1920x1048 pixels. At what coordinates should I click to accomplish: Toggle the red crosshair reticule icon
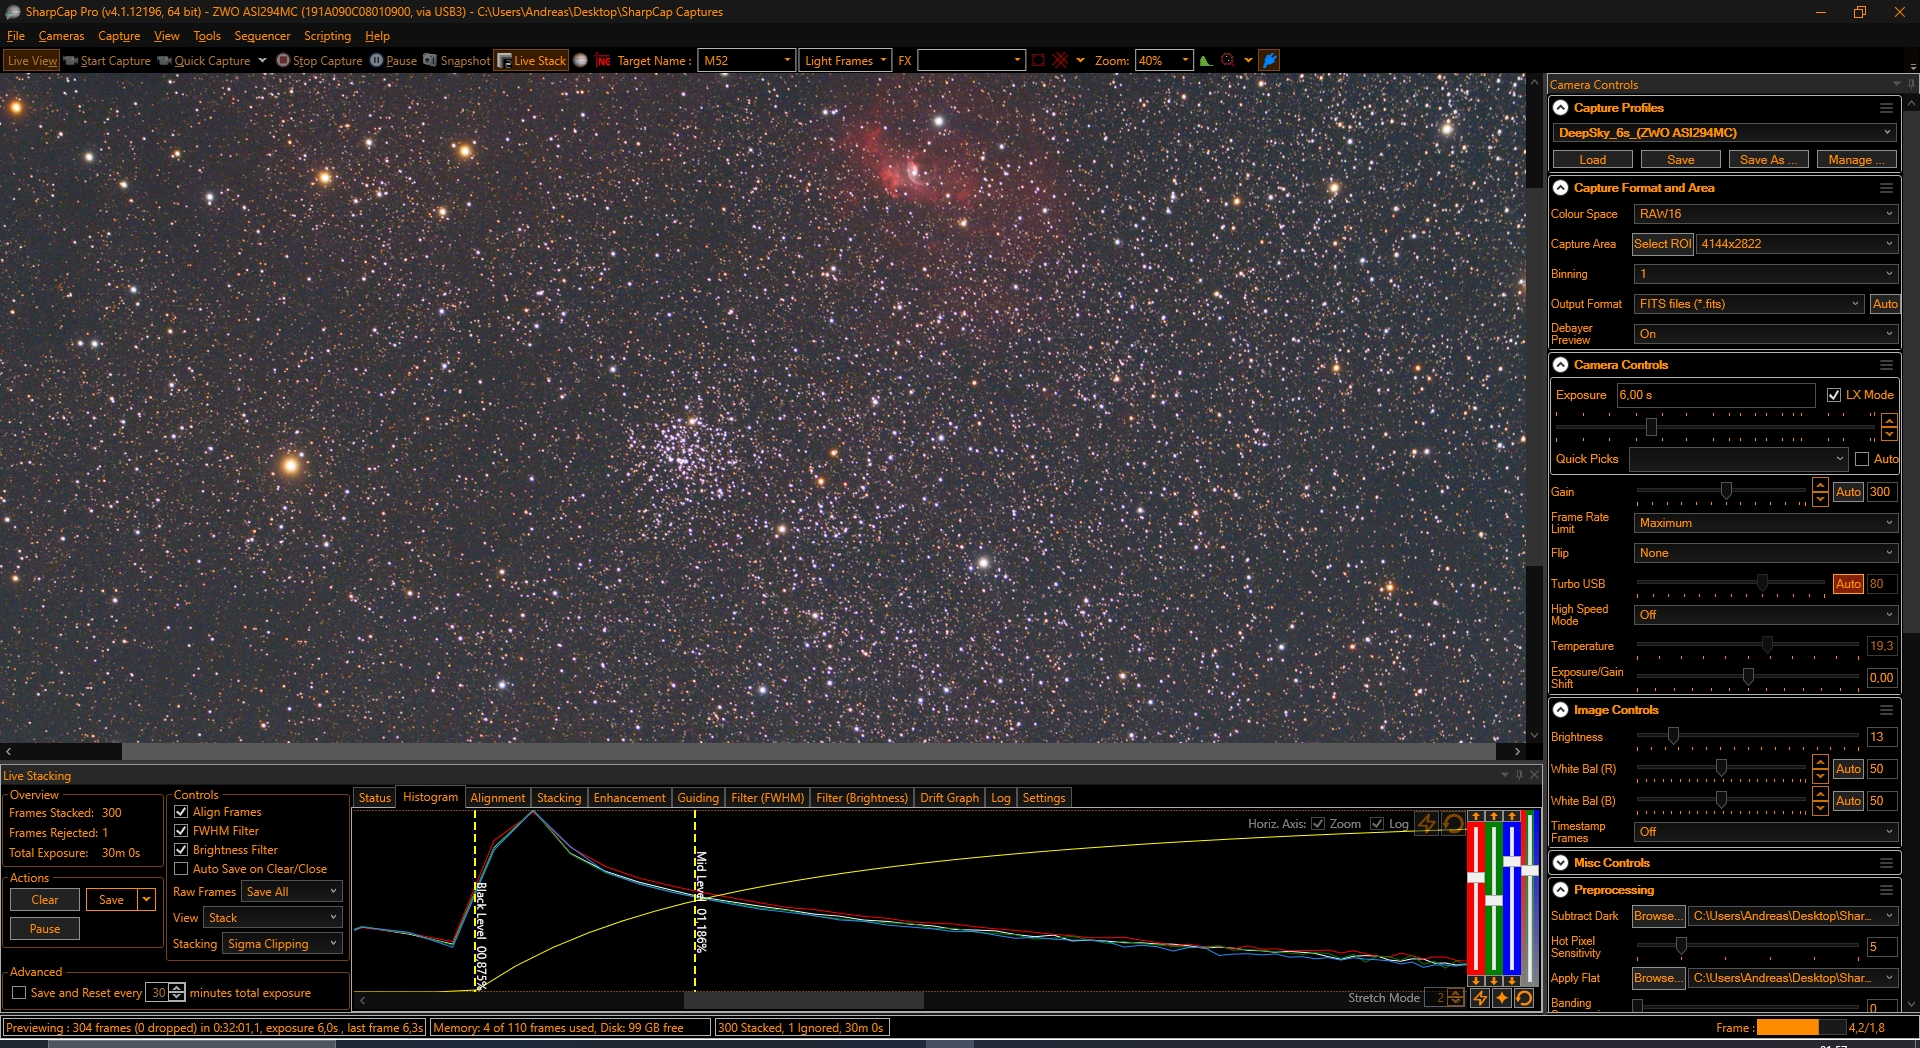pos(1060,61)
